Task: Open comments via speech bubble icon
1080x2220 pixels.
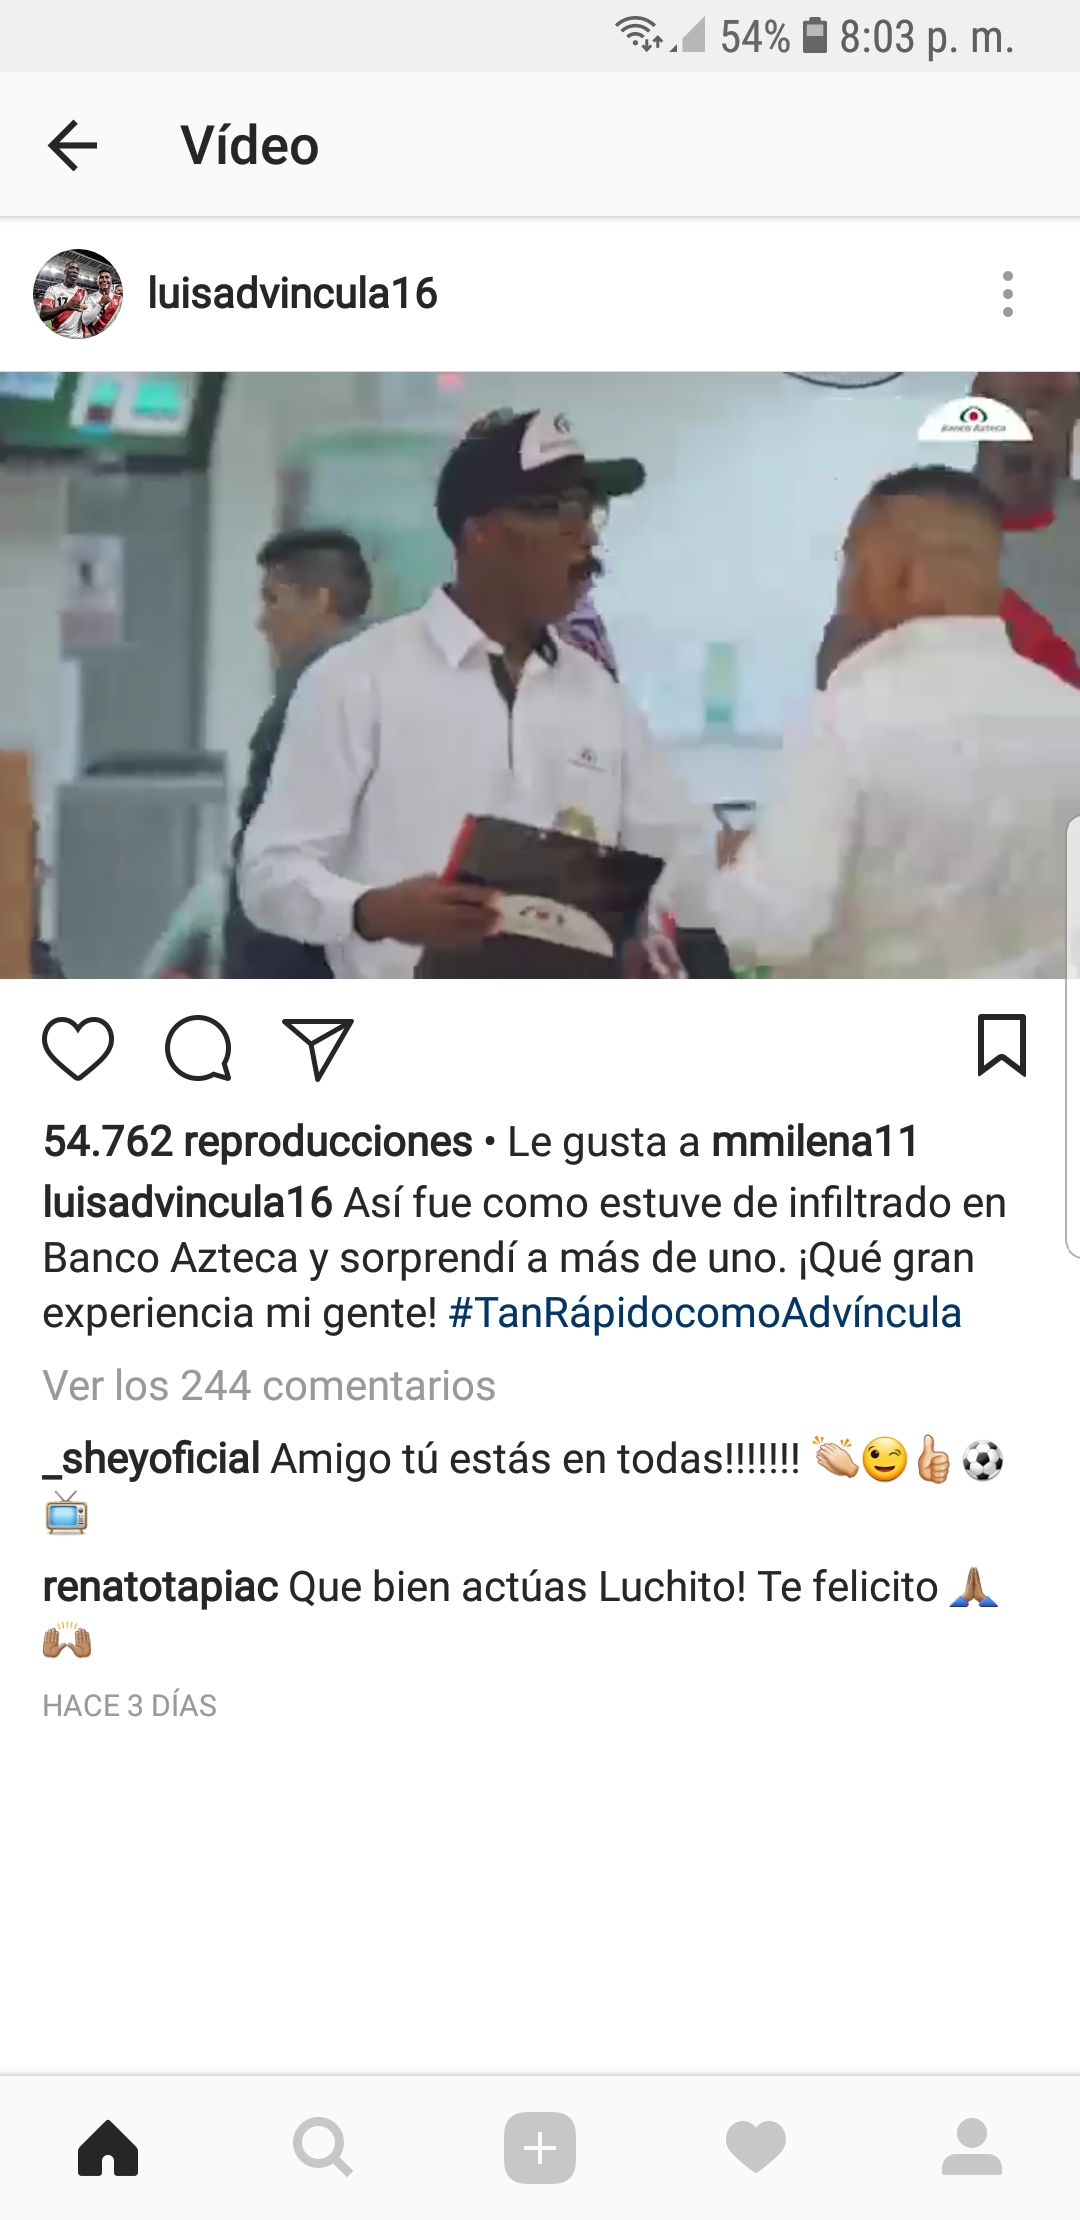Action: (199, 1048)
